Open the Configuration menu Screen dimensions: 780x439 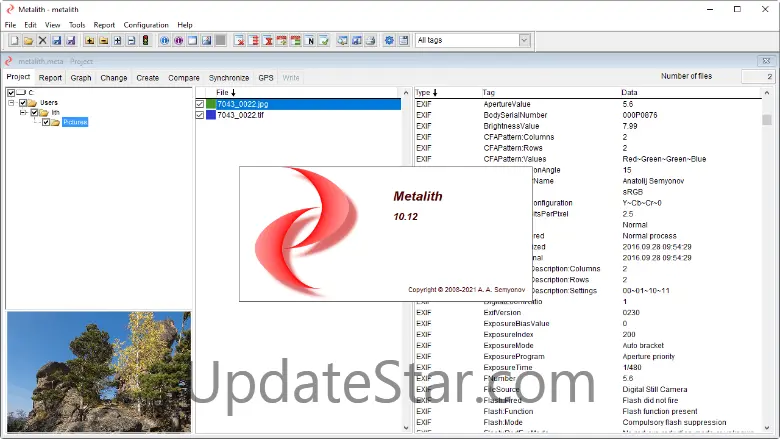pos(146,25)
